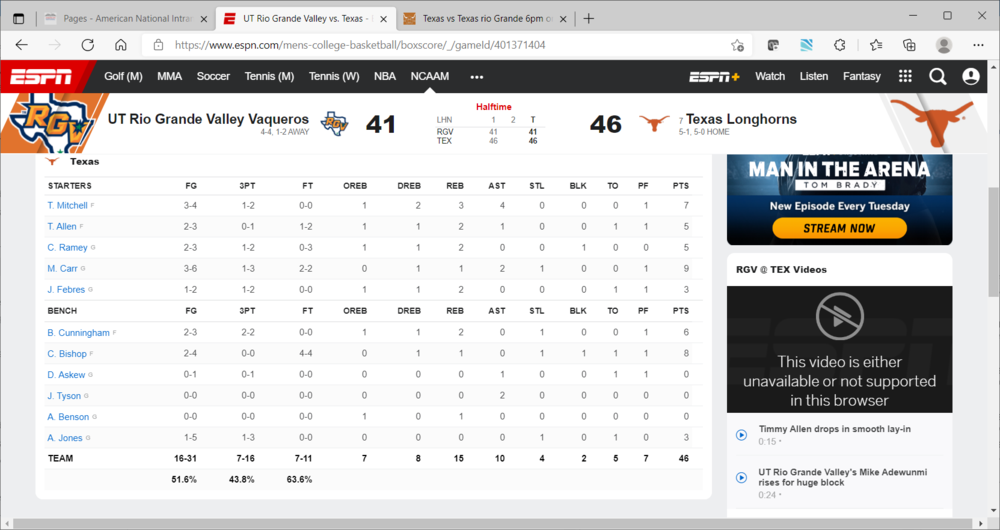
Task: Click the STREAM NOW button
Action: tap(839, 228)
